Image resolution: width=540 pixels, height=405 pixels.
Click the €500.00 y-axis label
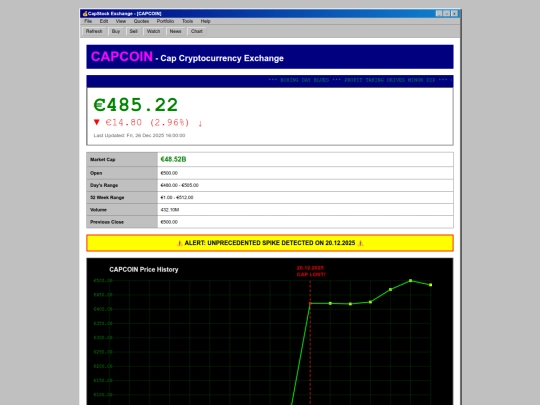103,281
